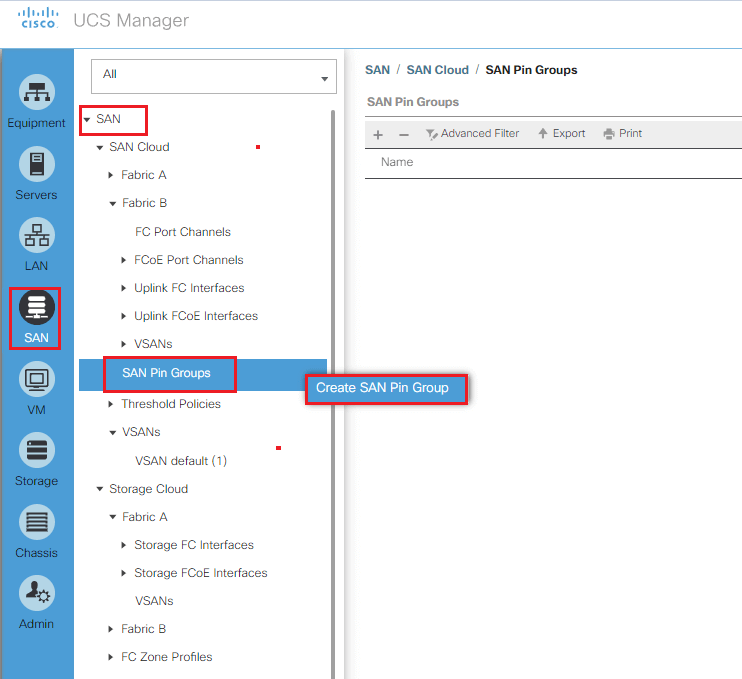The height and width of the screenshot is (679, 742).
Task: Click the plus add icon in toolbar
Action: click(378, 135)
